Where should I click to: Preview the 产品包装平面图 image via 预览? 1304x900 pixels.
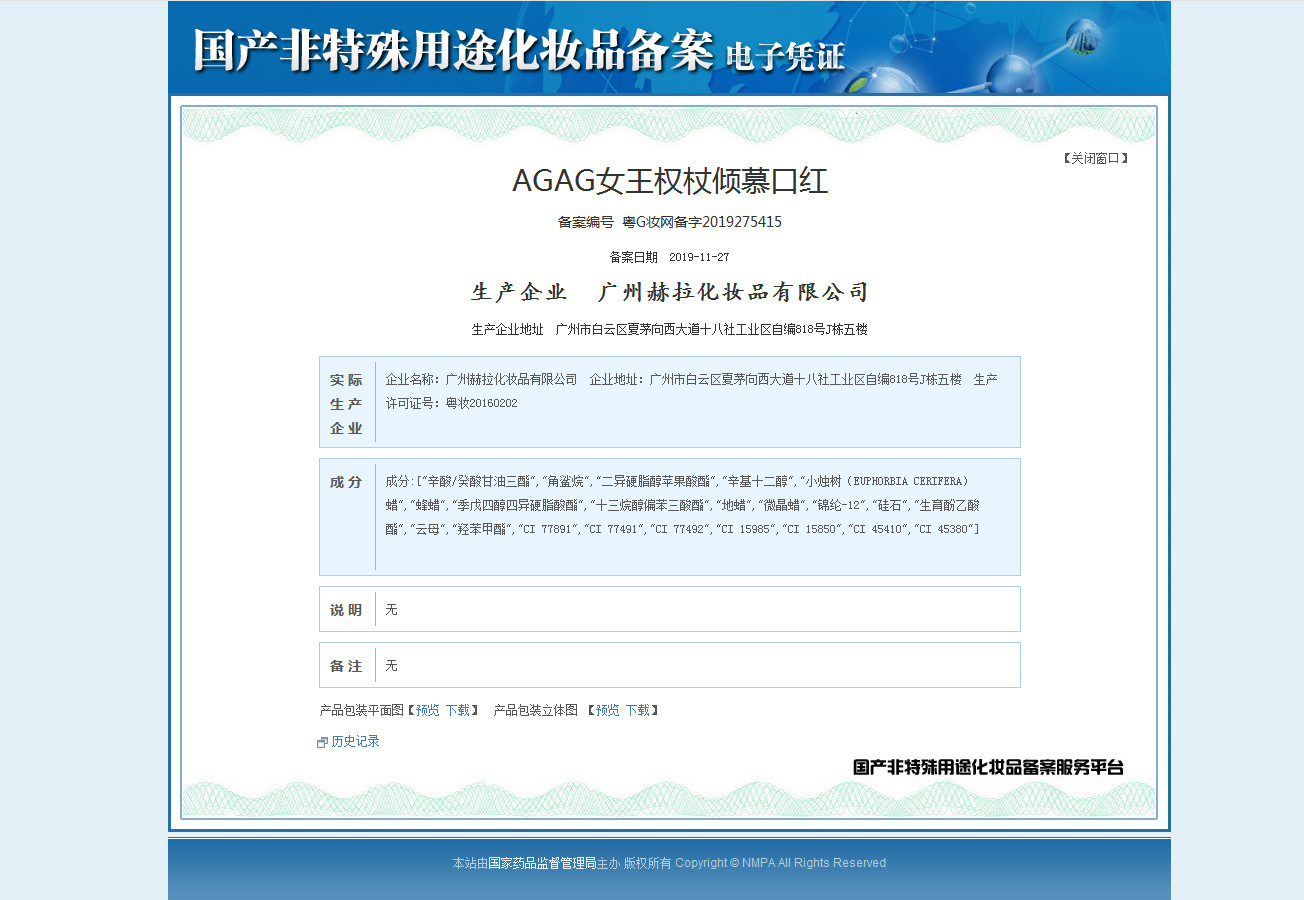coord(428,710)
